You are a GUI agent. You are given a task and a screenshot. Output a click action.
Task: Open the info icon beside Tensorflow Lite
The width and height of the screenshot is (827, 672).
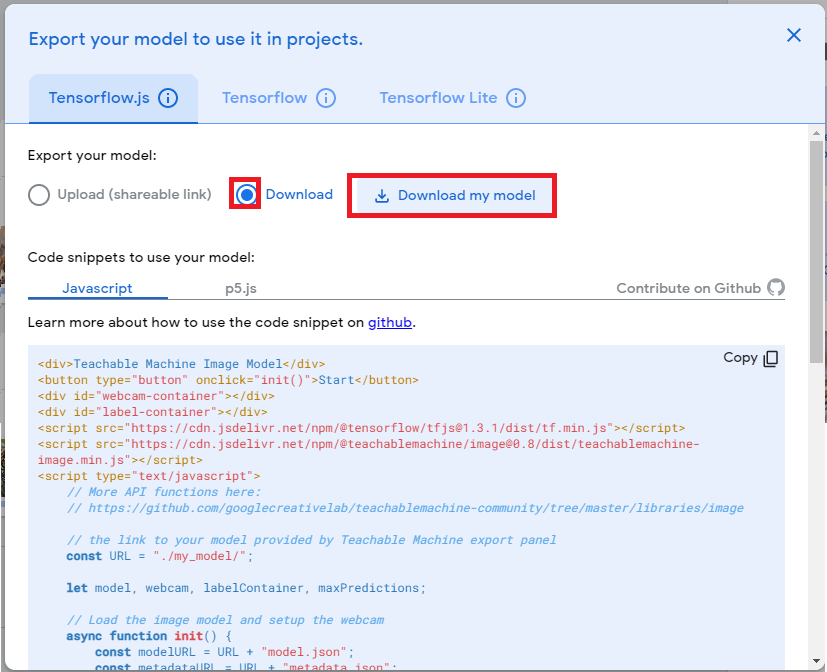[x=516, y=98]
